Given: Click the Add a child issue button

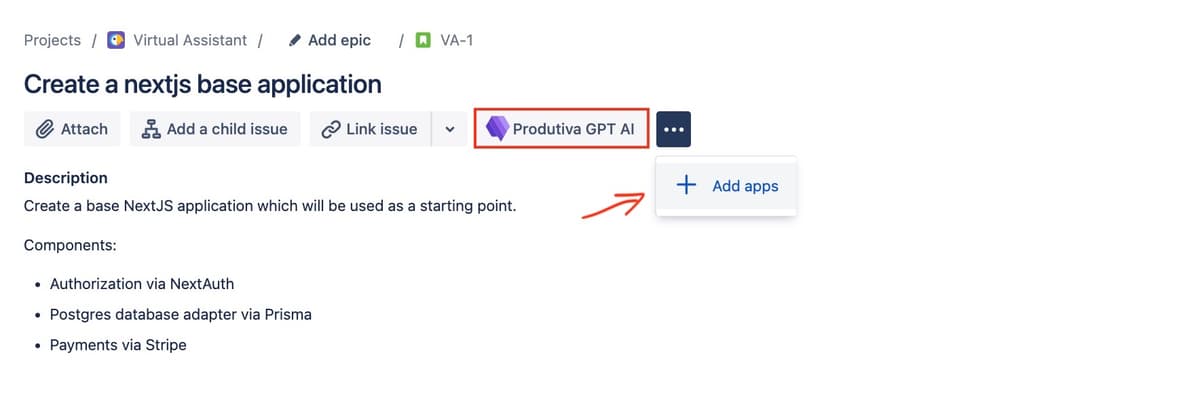Looking at the screenshot, I should coord(215,129).
